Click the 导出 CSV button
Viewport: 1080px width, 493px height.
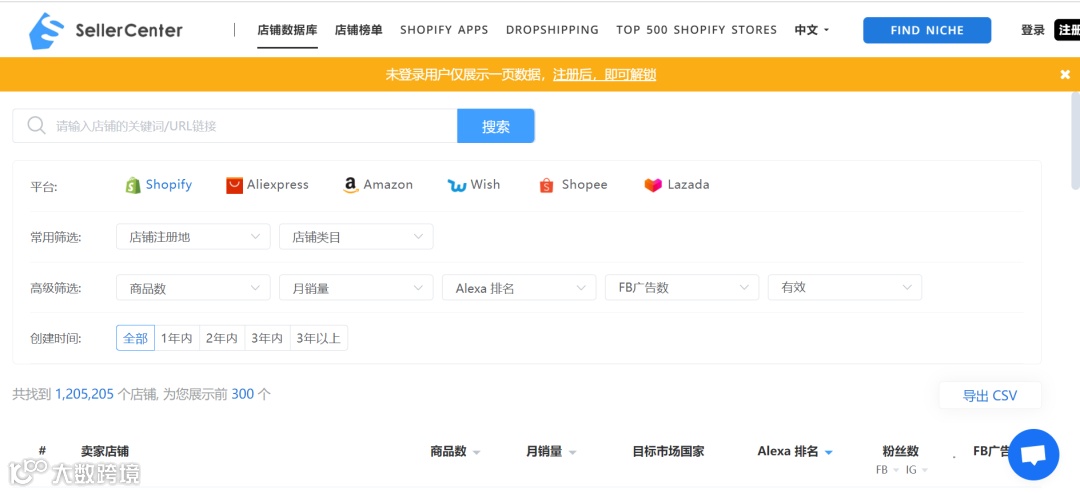click(990, 395)
